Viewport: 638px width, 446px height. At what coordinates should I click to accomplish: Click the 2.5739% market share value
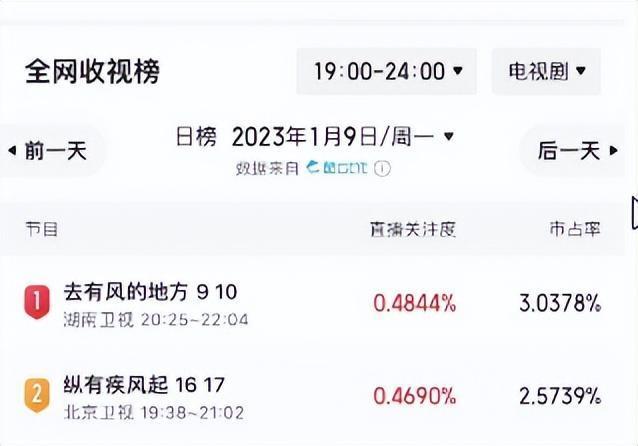(x=560, y=396)
